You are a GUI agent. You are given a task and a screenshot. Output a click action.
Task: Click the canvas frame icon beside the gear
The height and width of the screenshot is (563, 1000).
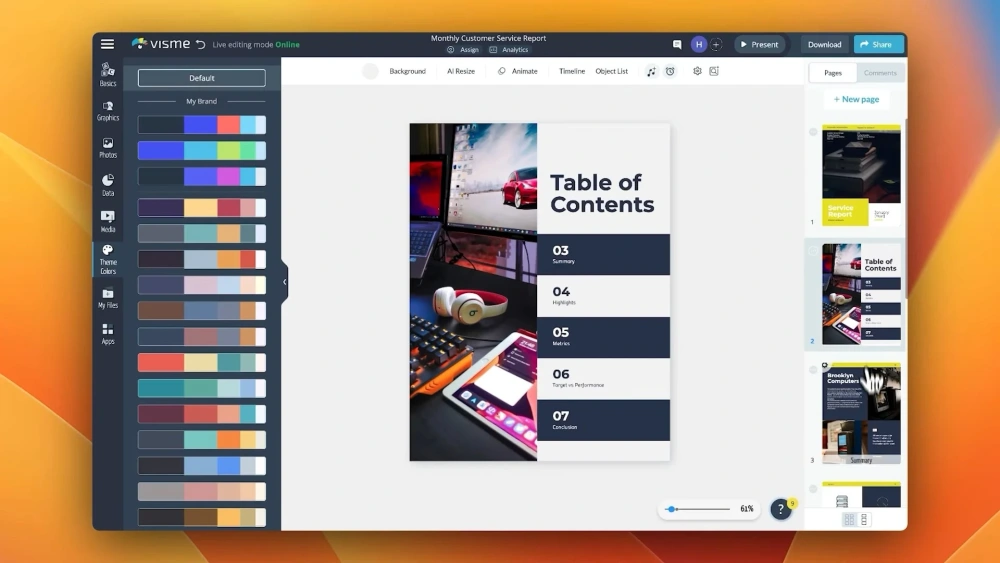tap(714, 71)
